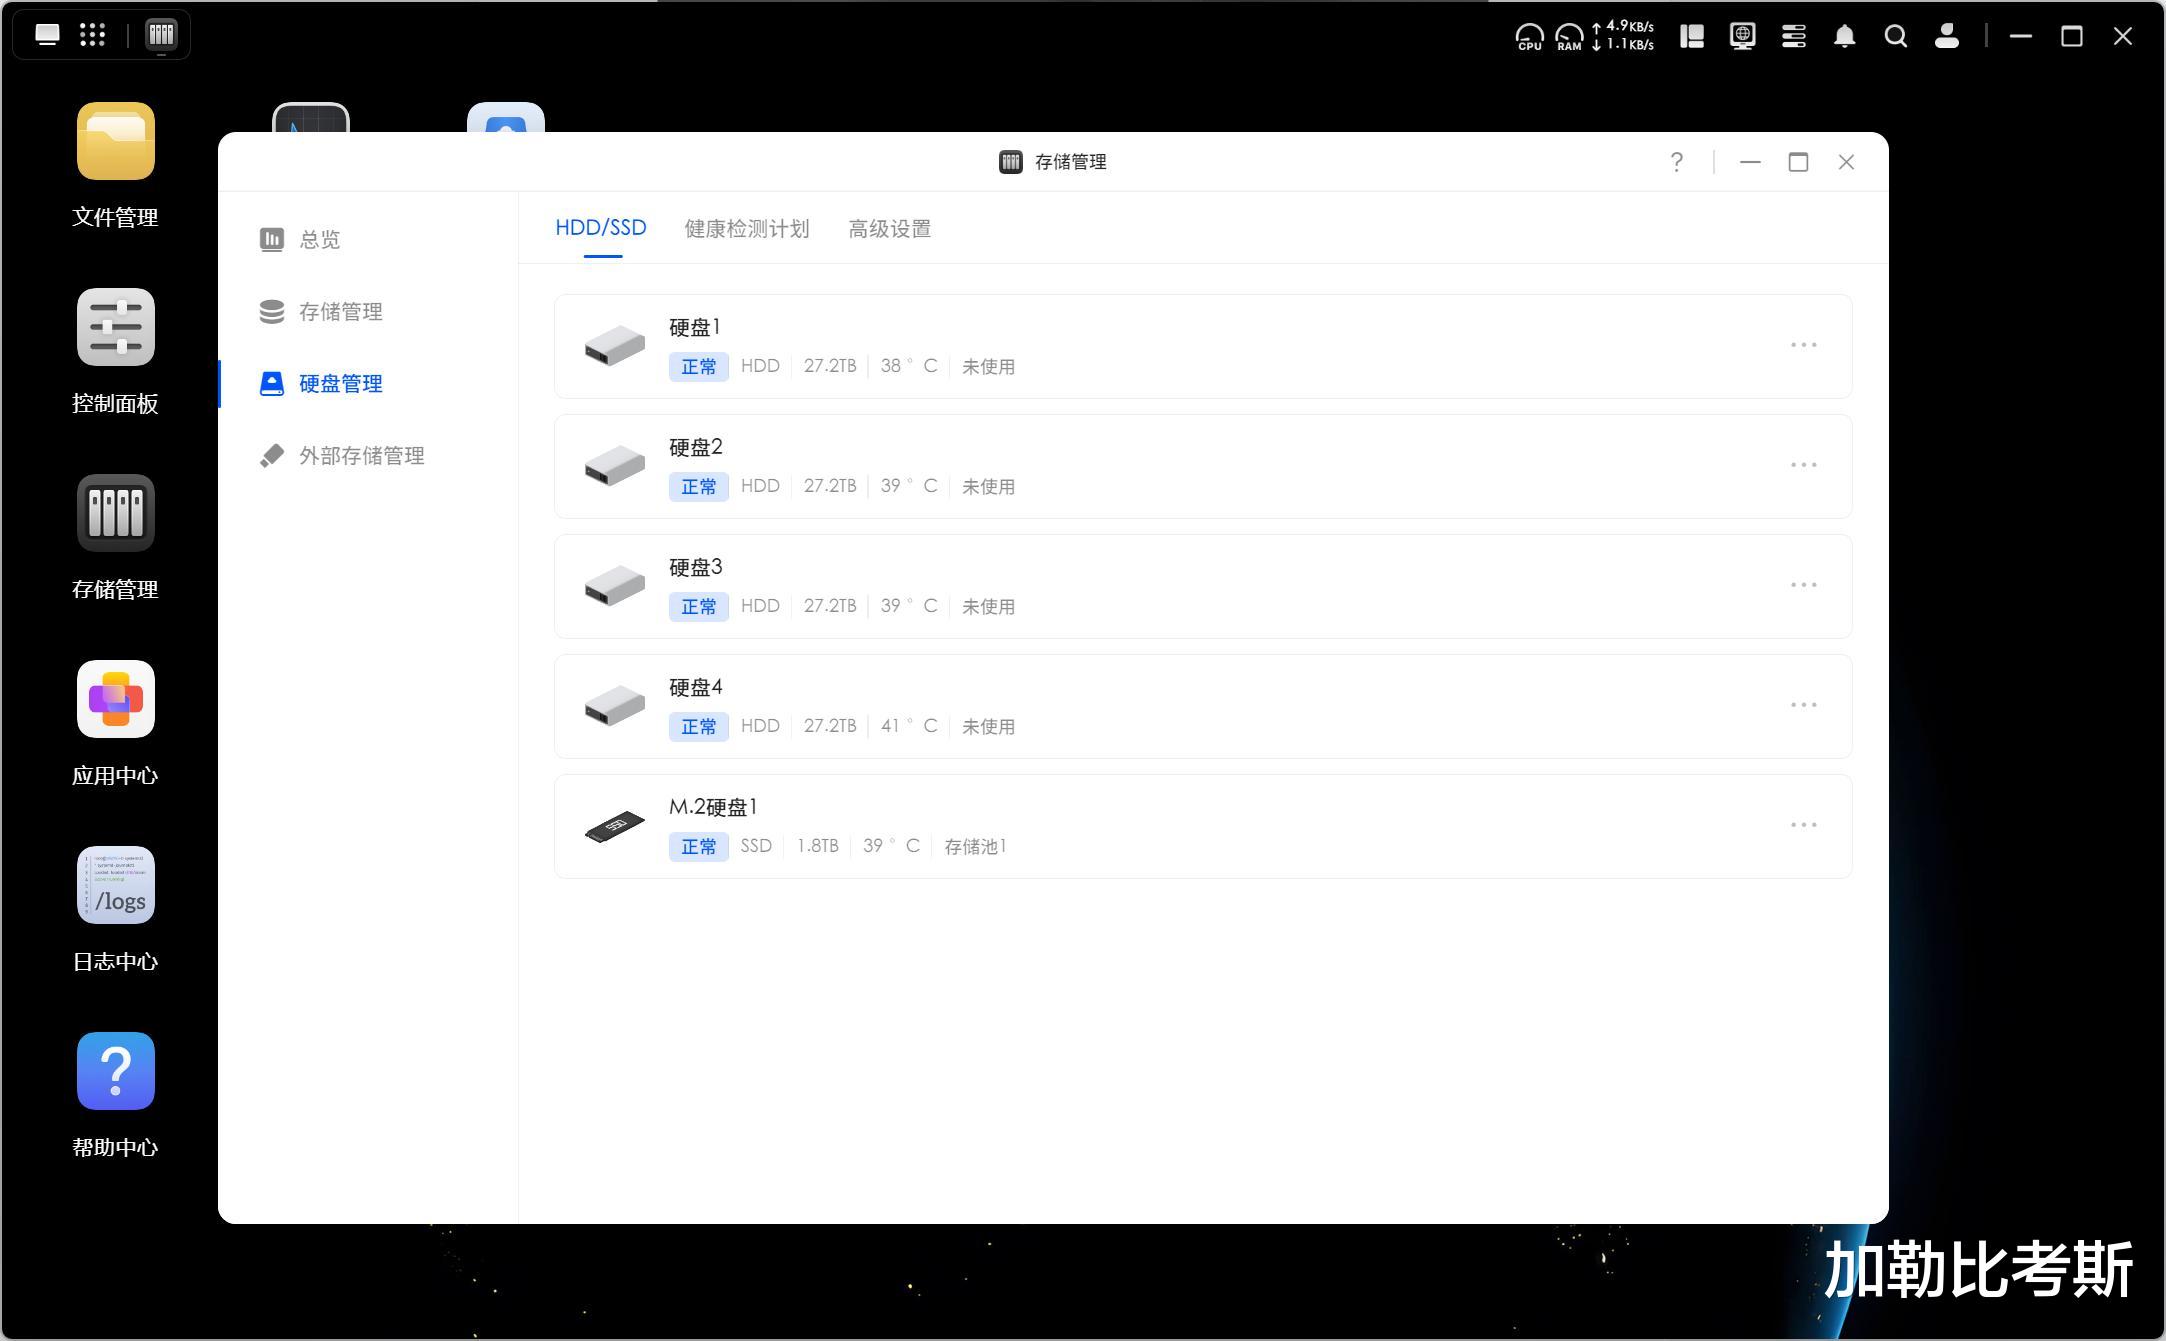Expand more options for 硬盘1

click(x=1803, y=345)
